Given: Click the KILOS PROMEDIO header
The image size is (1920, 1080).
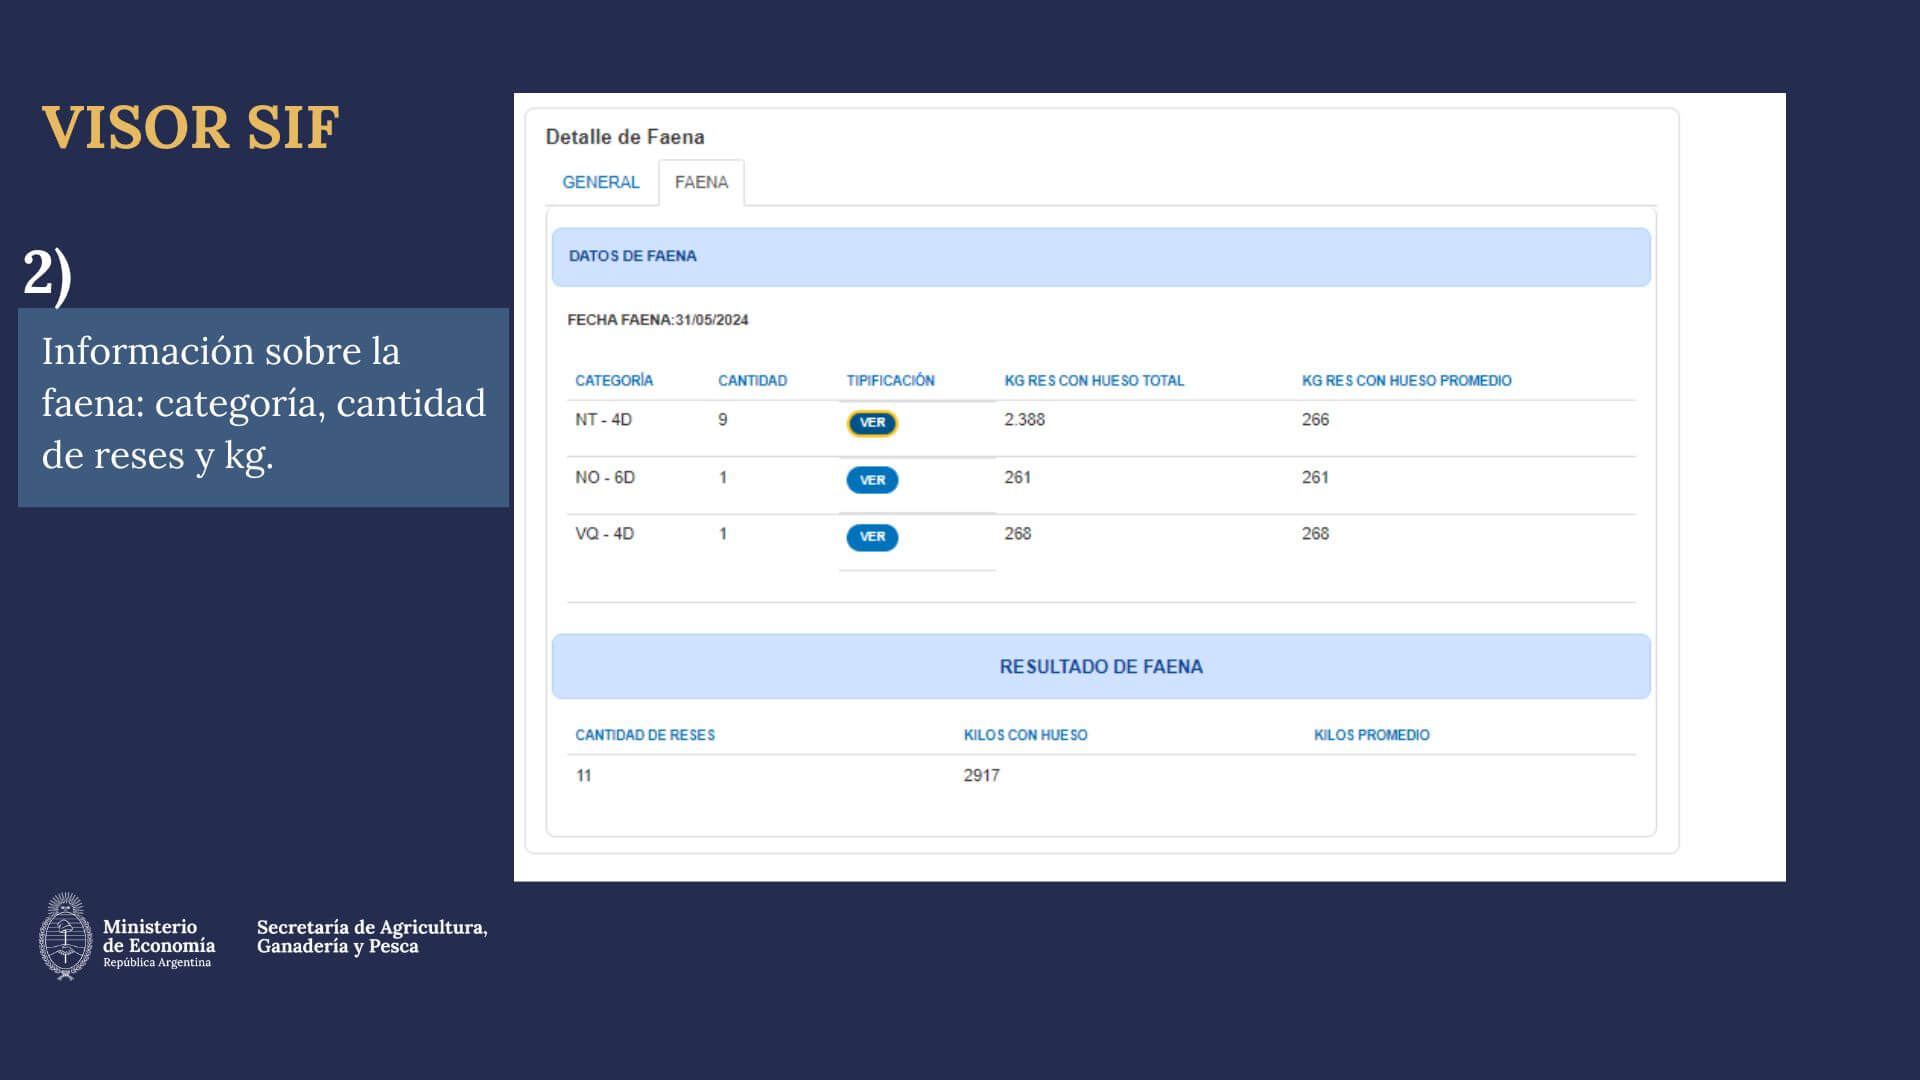Looking at the screenshot, I should tap(1371, 735).
